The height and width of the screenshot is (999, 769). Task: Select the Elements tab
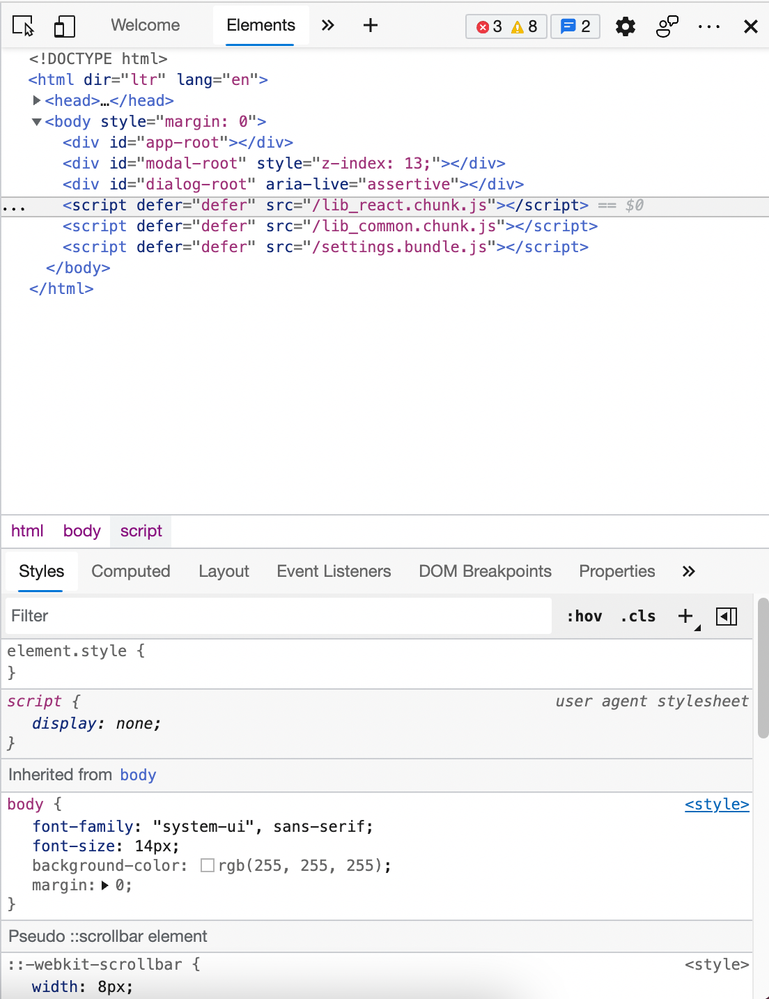tap(261, 25)
